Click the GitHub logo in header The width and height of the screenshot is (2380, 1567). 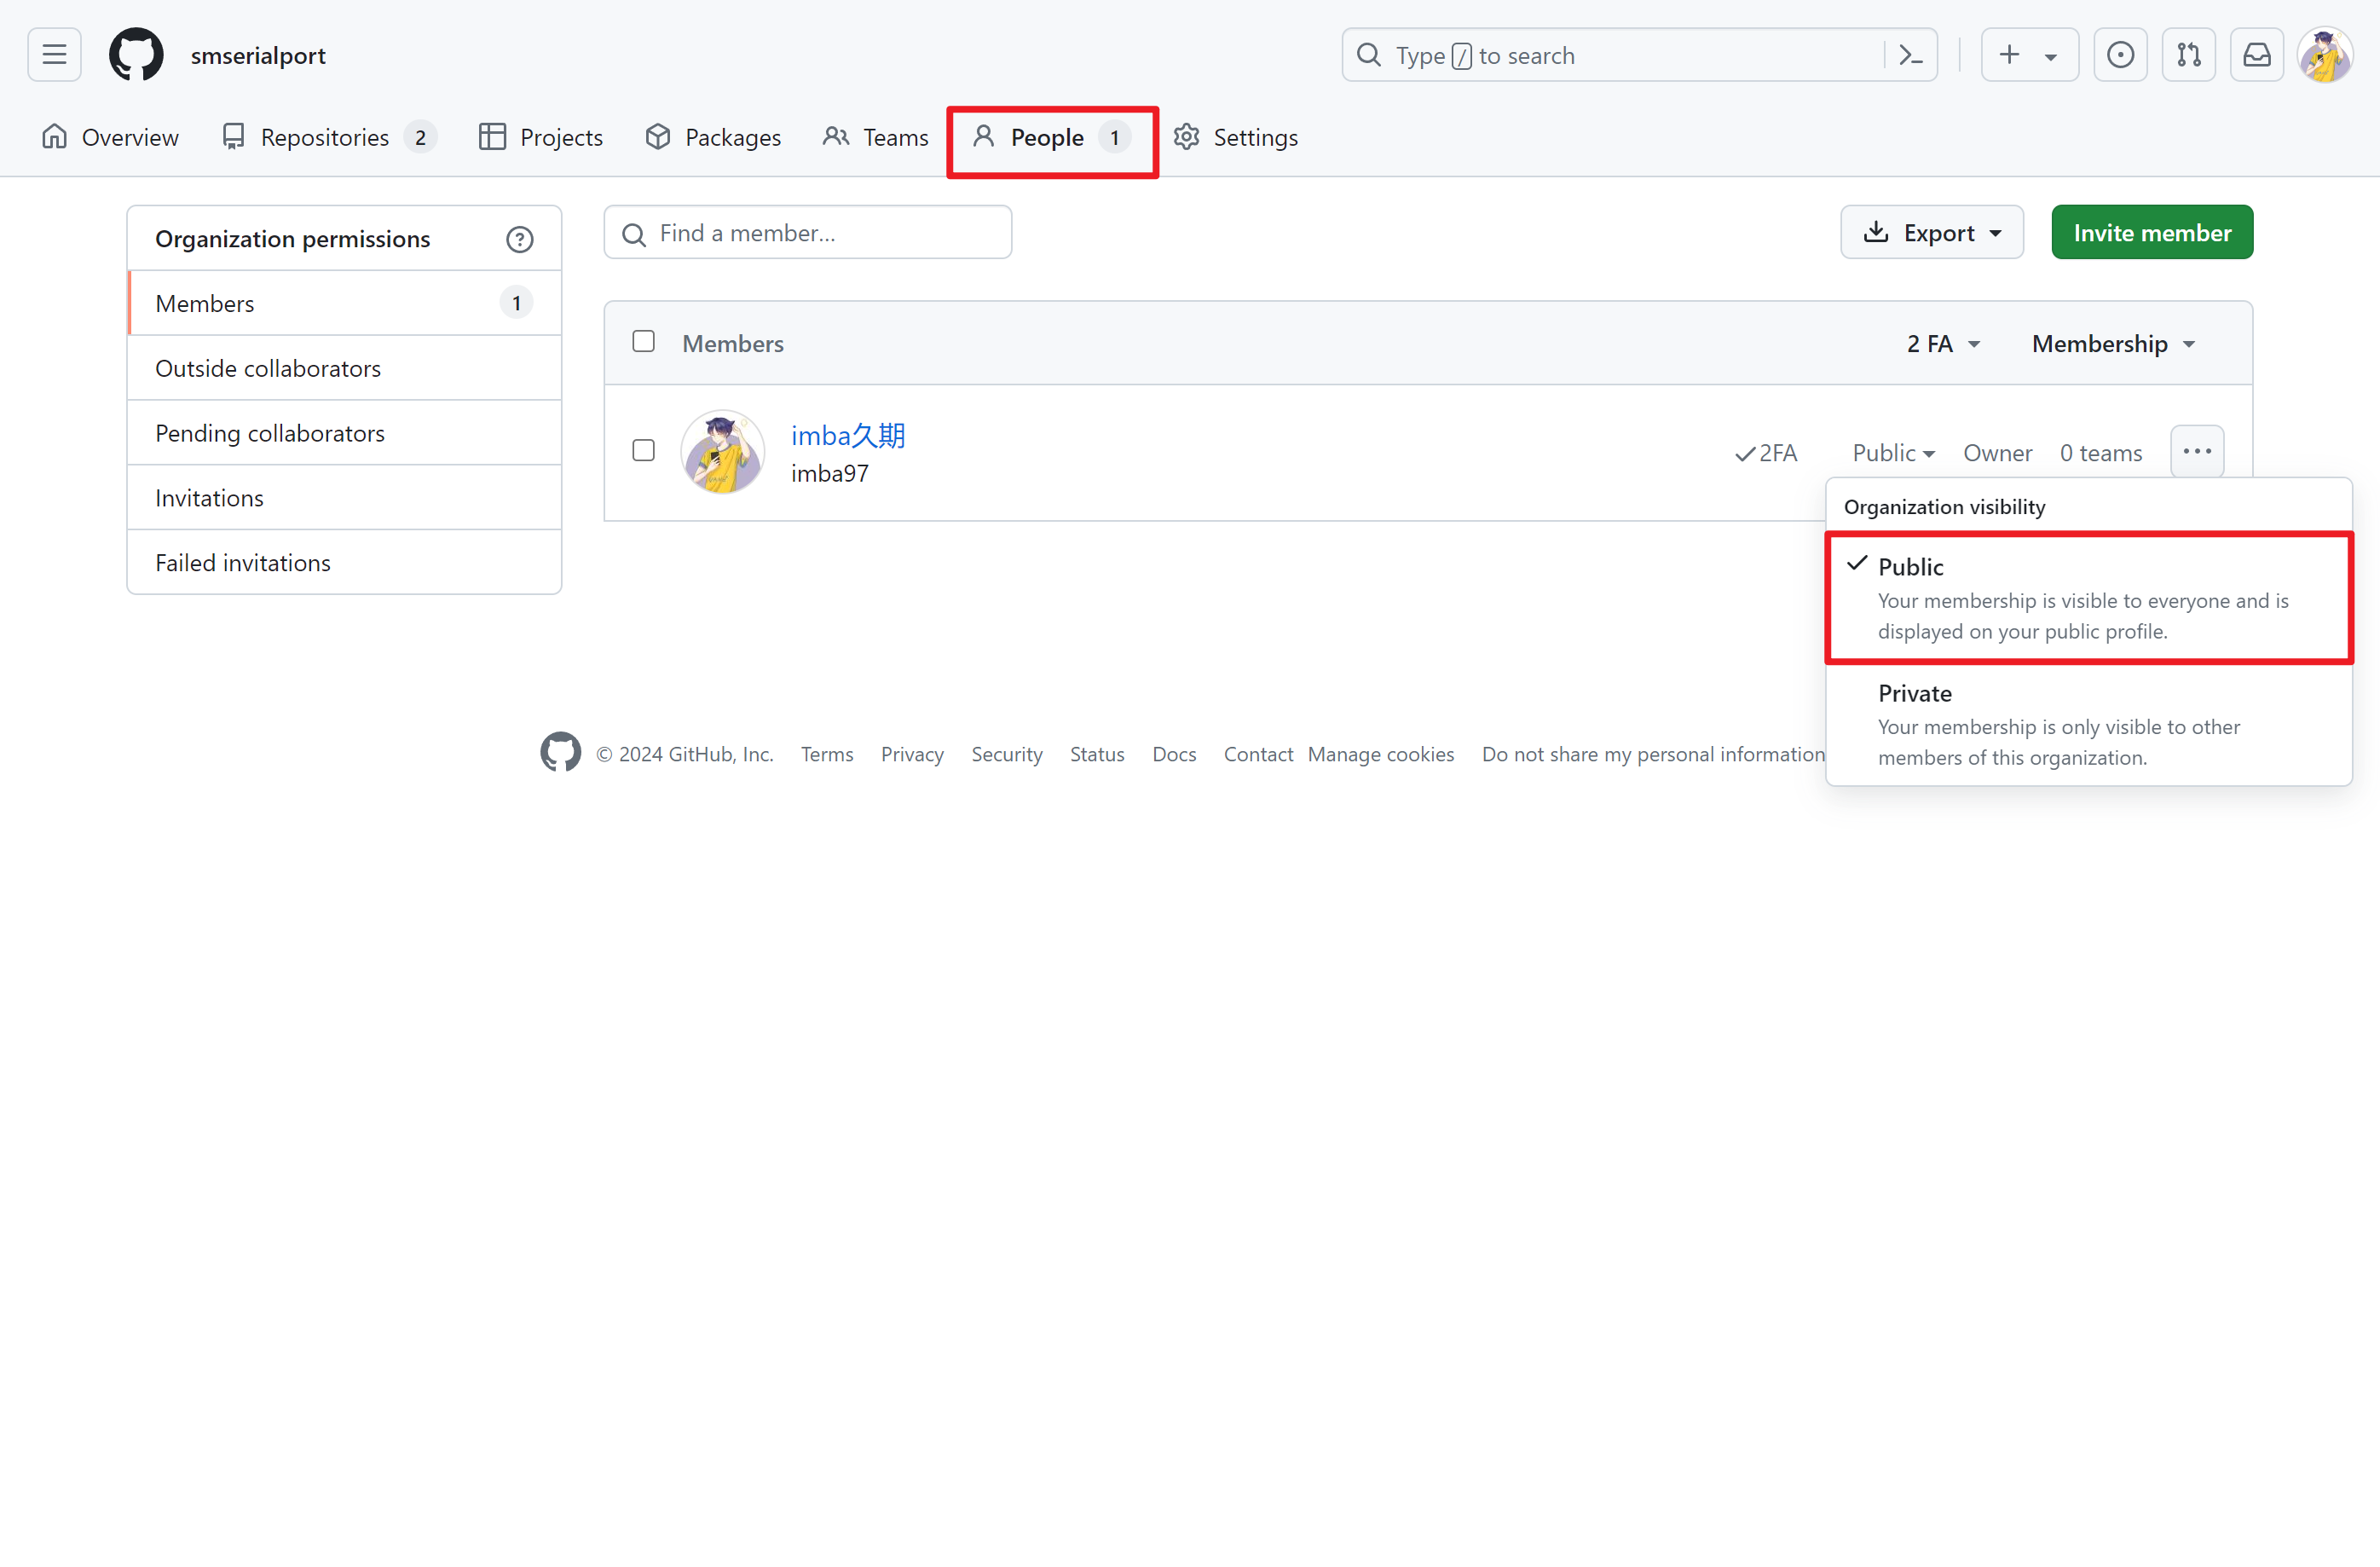[136, 55]
